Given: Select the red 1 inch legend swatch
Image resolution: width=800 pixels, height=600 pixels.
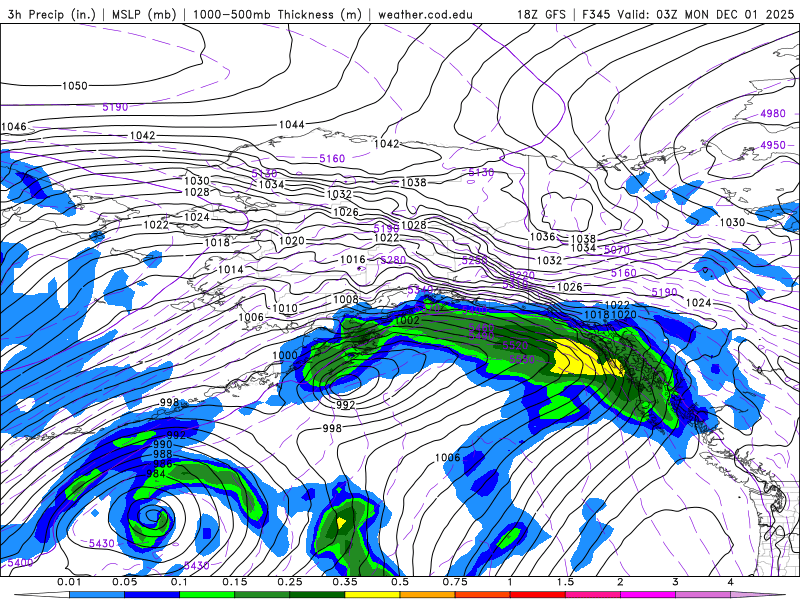Looking at the screenshot, I should tap(538, 595).
